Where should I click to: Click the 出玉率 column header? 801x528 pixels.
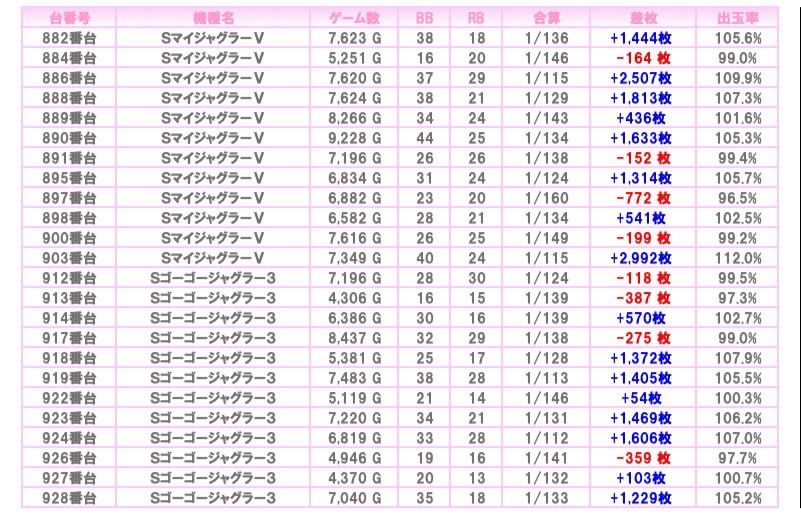(738, 18)
